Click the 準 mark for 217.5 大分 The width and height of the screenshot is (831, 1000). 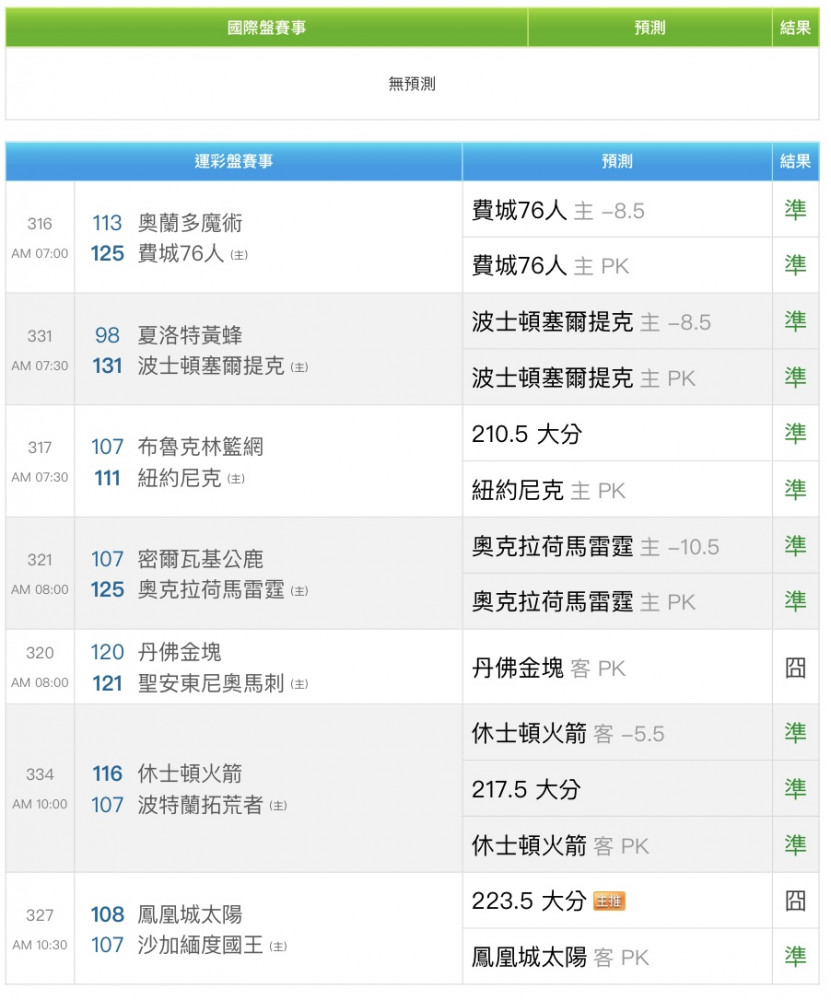click(x=795, y=789)
